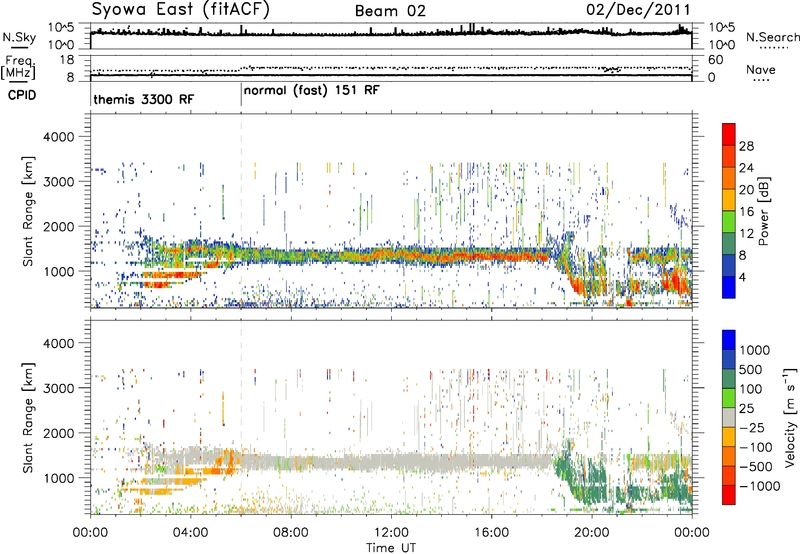Click the '1000' tick on Velocity color bar
Screen dimensions: 800x554
coord(754,350)
